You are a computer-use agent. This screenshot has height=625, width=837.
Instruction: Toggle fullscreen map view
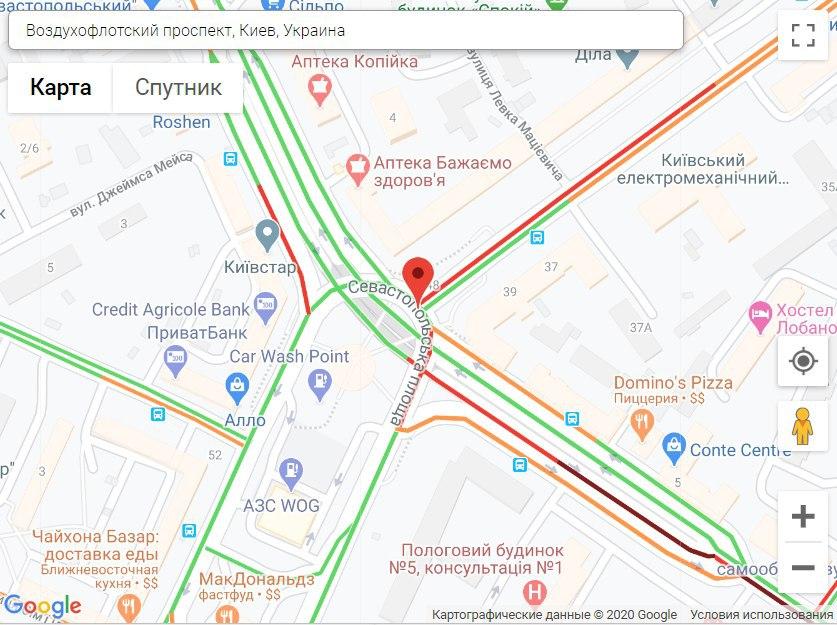[x=802, y=35]
